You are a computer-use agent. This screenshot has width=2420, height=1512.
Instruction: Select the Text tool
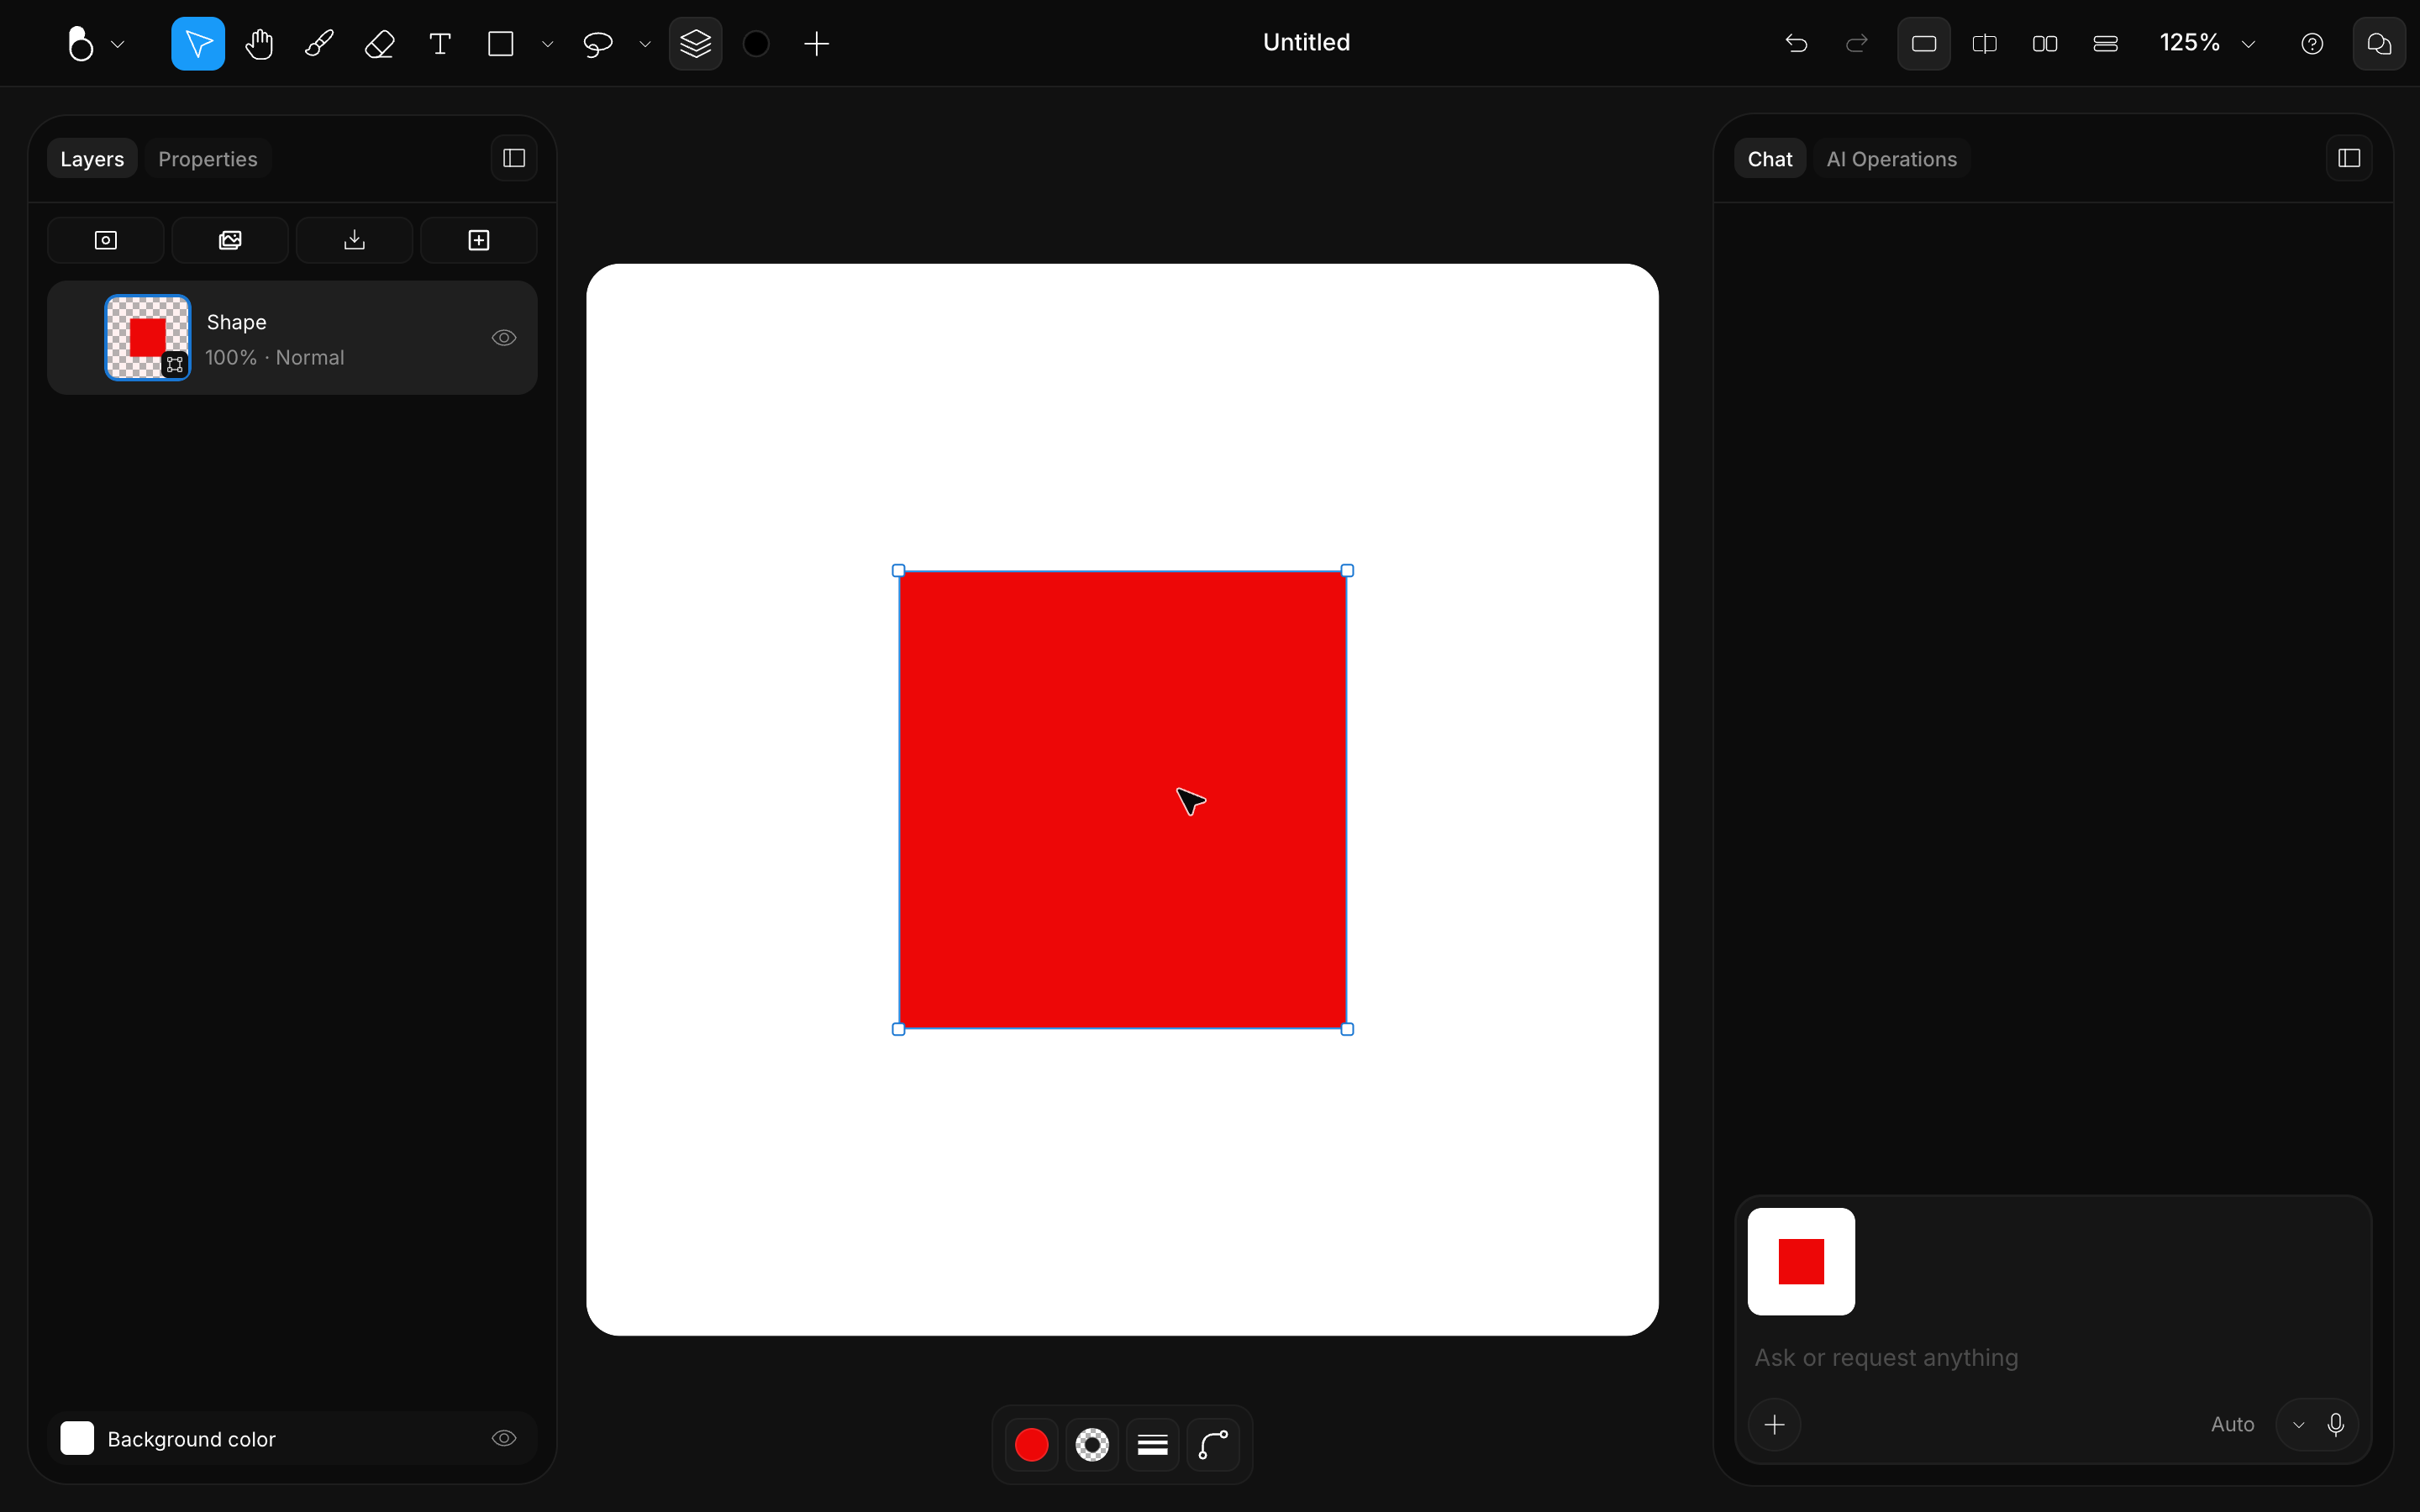tap(440, 44)
